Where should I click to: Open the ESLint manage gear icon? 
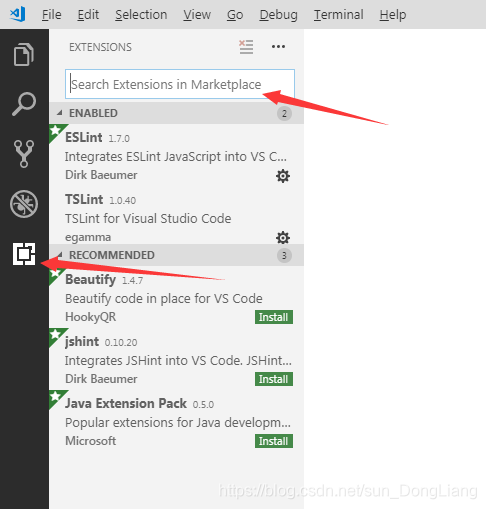[x=283, y=176]
